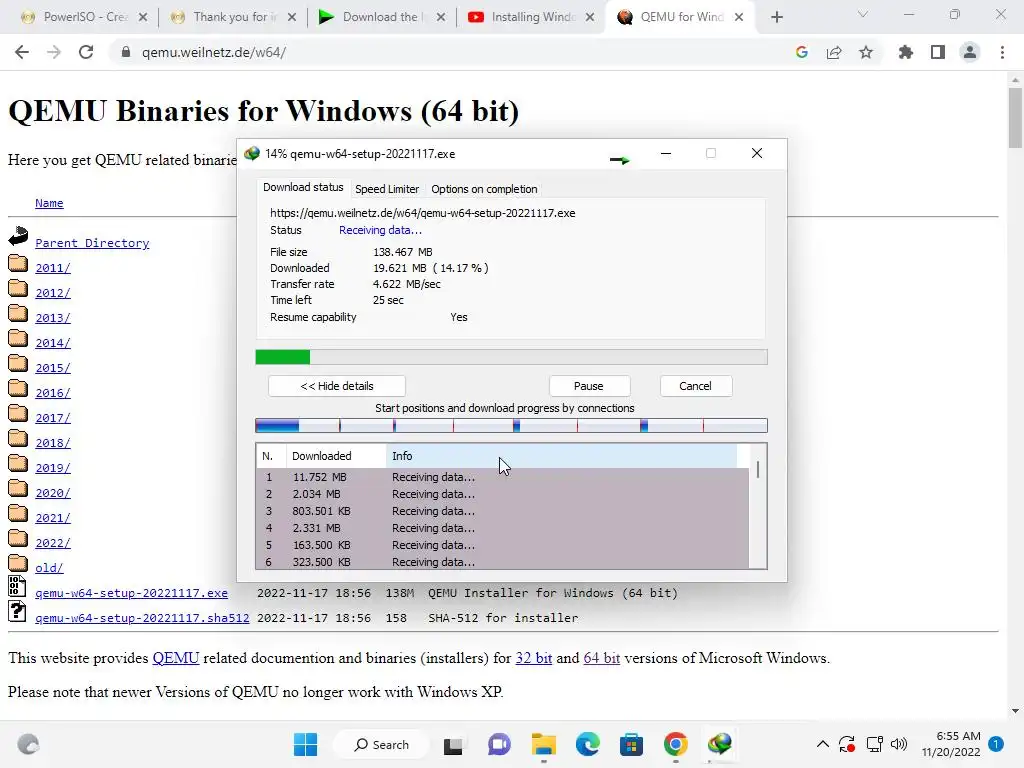Open the Extensions puzzle icon
Screen dimensions: 1024x768
[x=906, y=52]
